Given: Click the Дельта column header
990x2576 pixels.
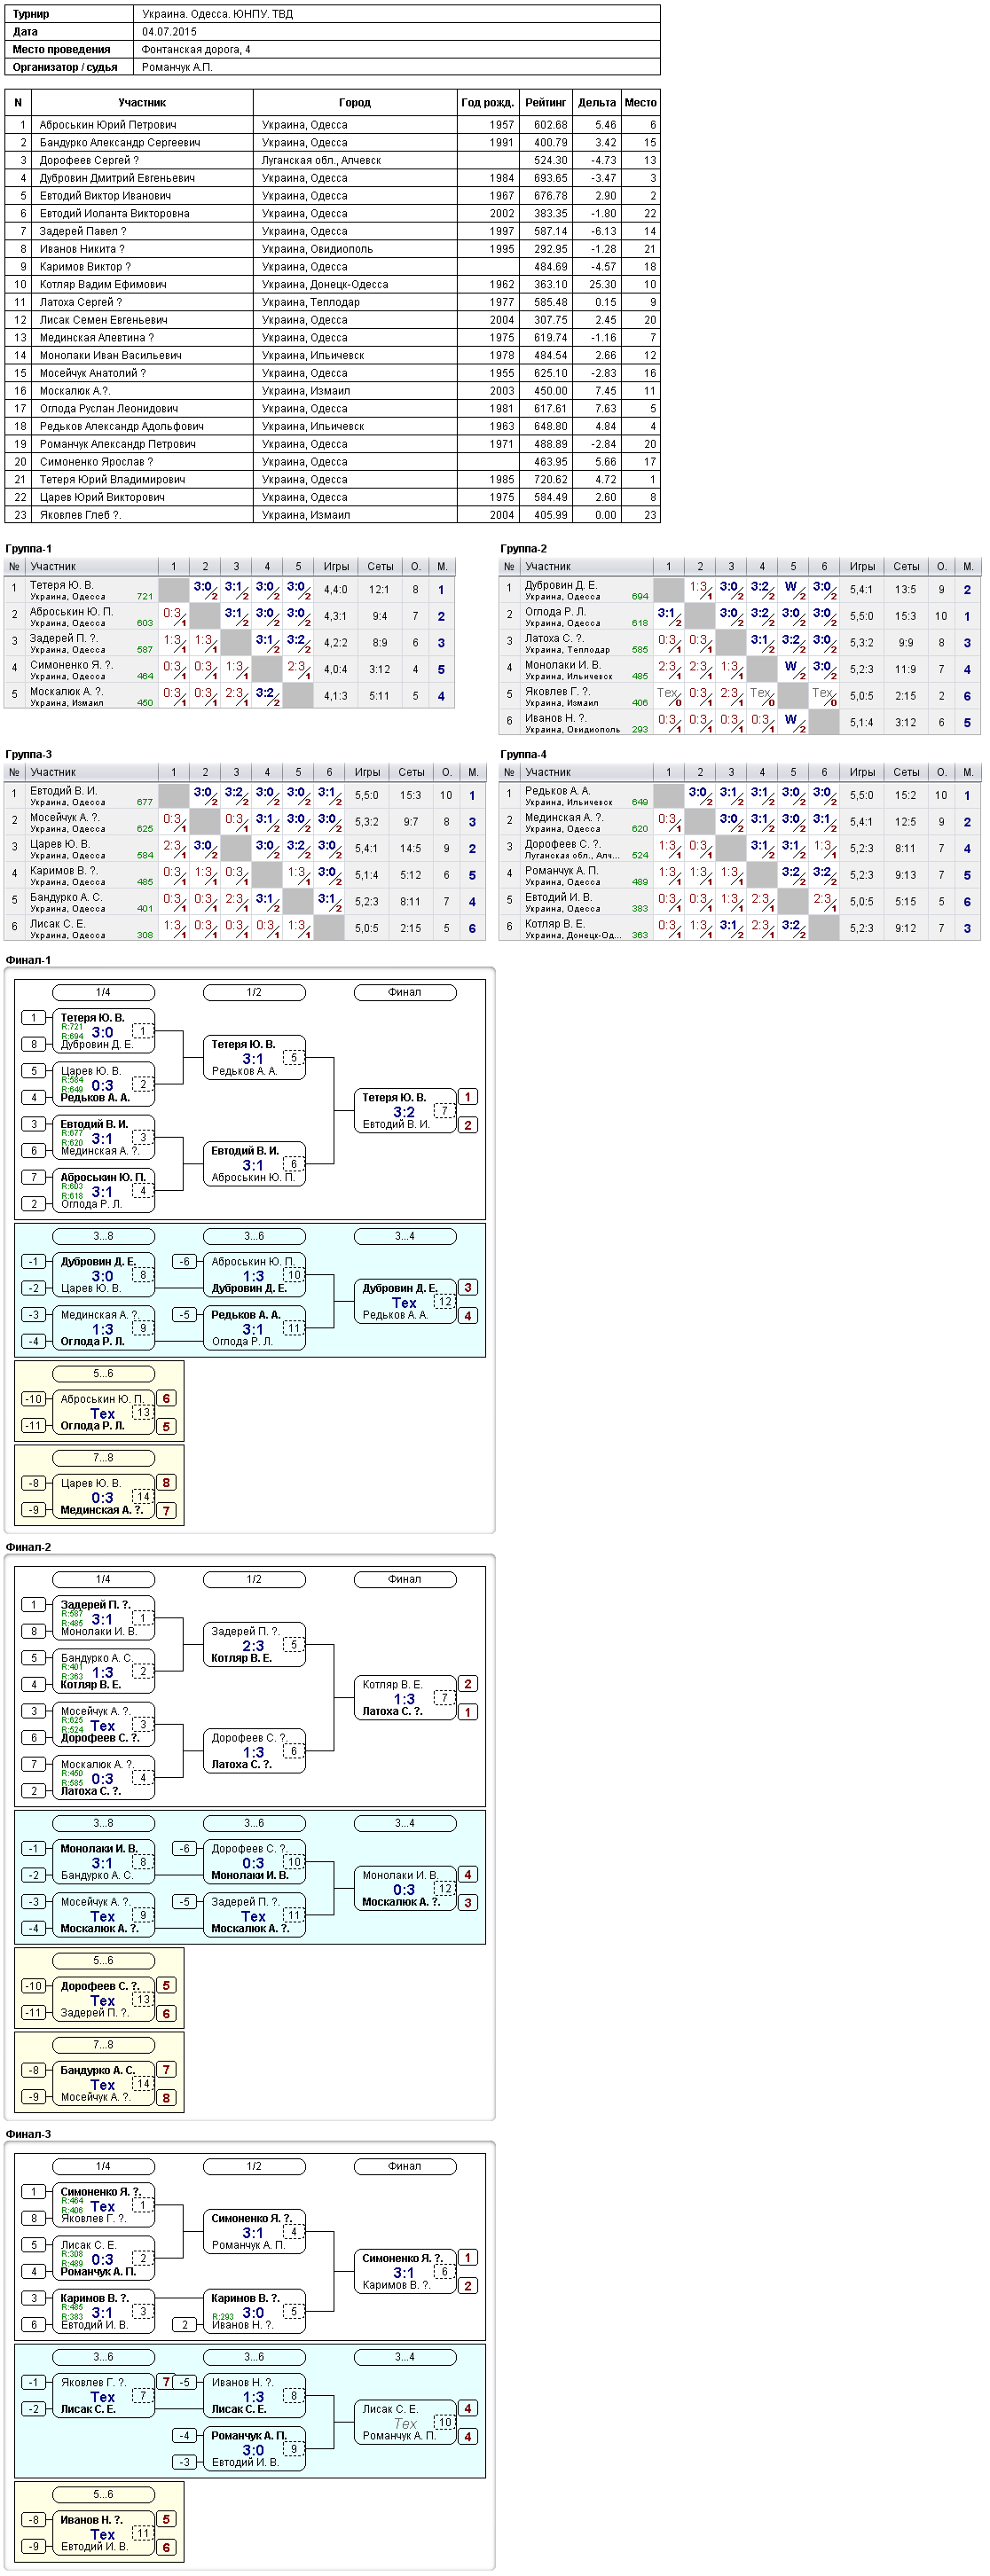Looking at the screenshot, I should tap(597, 102).
